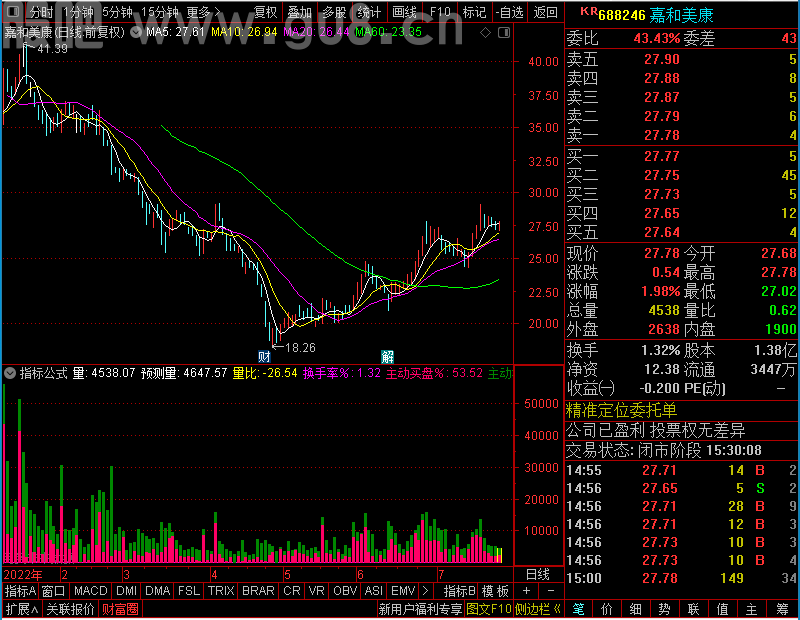800x620 pixels.
Task: Open the 图文F10 page
Action: pyautogui.click(x=489, y=609)
